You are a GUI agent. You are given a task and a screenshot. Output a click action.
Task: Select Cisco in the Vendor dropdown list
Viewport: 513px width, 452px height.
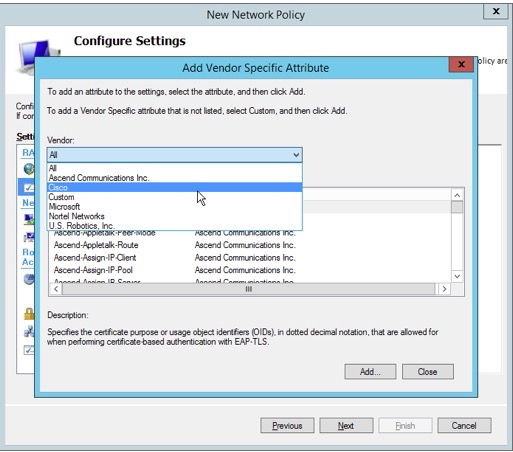coord(175,187)
